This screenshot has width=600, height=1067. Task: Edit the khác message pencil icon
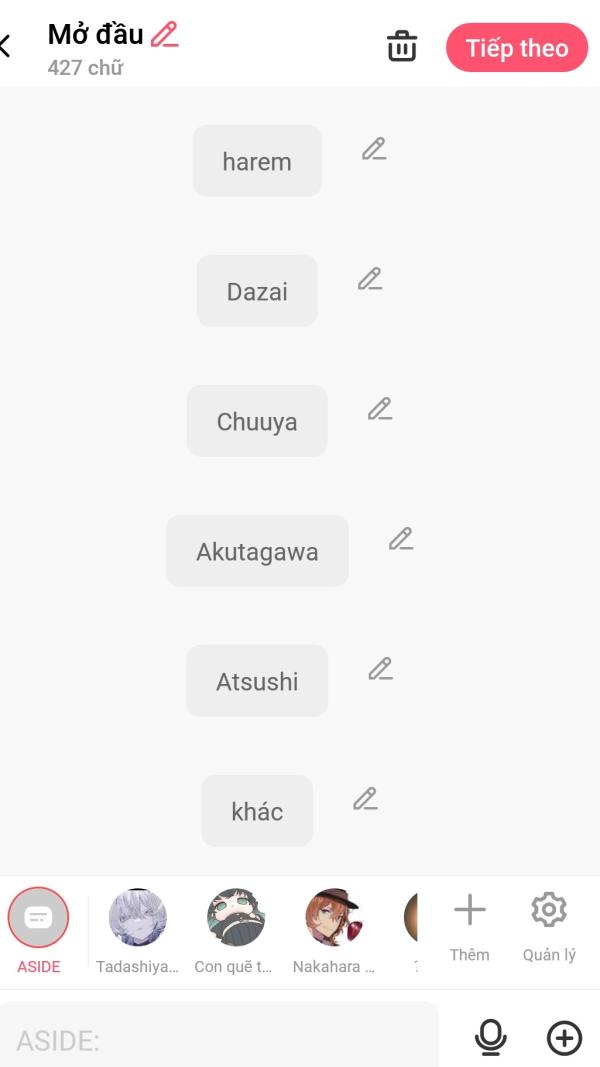click(x=365, y=799)
